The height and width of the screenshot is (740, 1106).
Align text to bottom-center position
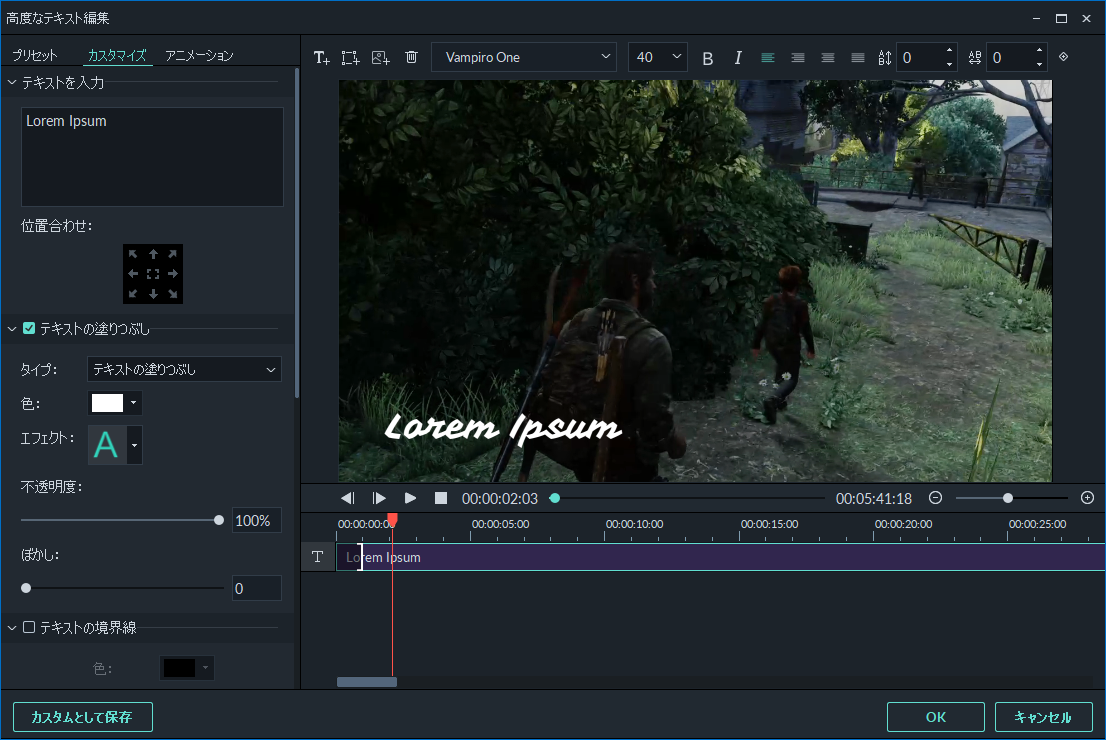153,293
